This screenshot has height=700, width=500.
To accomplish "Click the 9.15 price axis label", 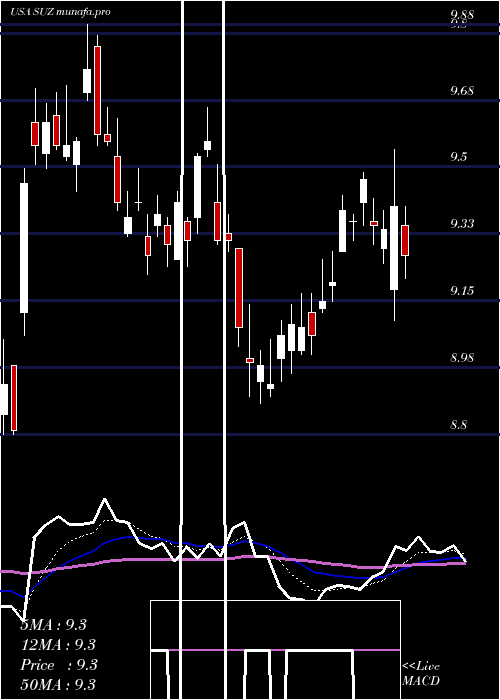I will coord(462,291).
